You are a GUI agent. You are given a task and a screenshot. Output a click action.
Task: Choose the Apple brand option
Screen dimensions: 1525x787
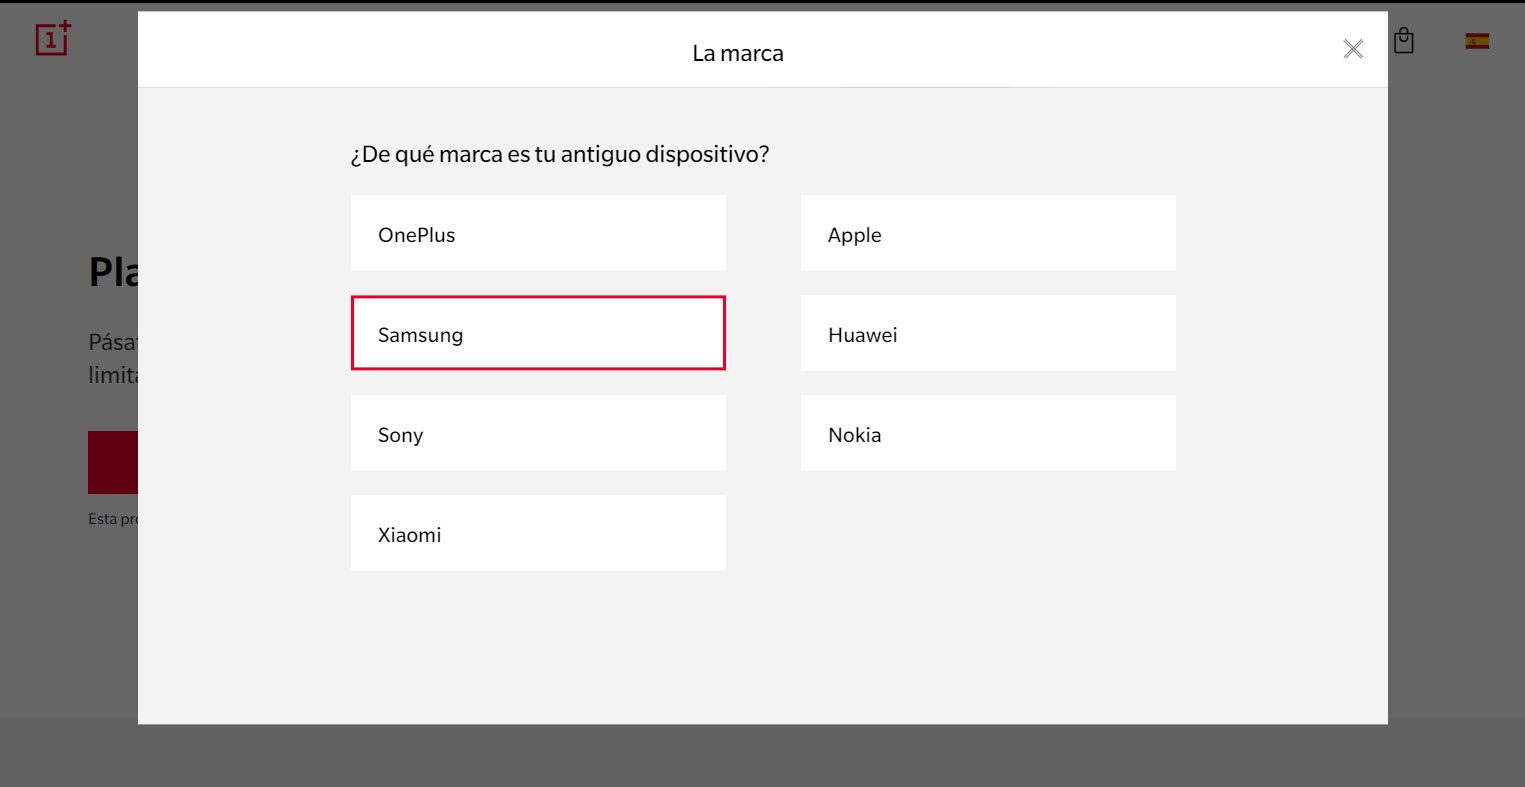point(988,233)
